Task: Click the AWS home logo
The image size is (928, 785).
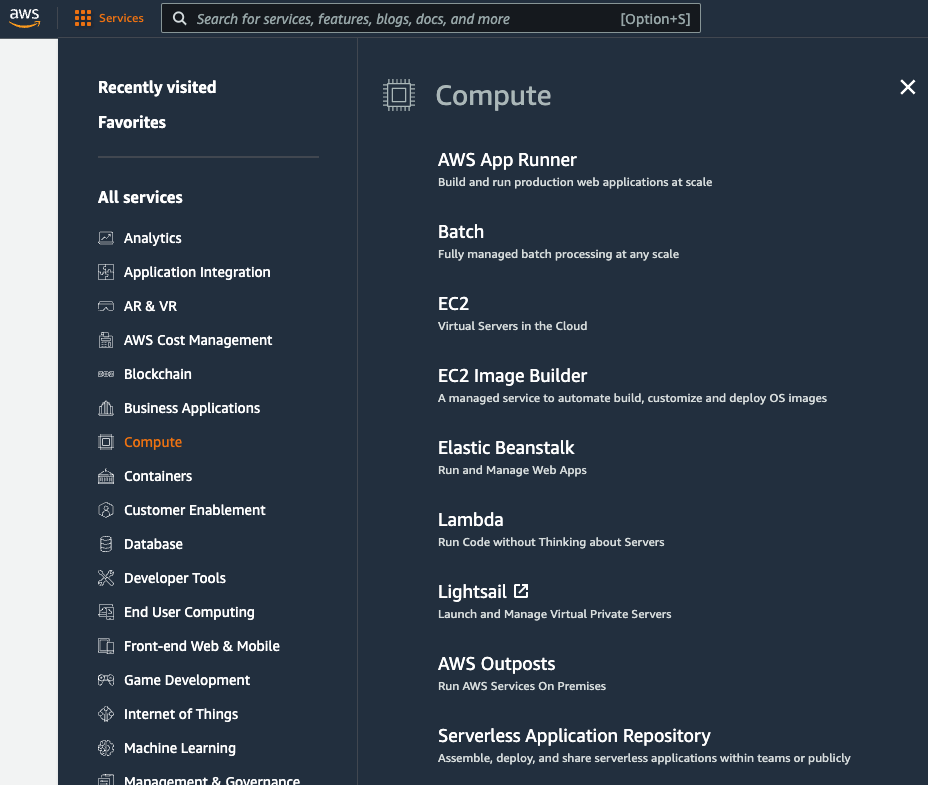Action: pyautogui.click(x=24, y=17)
